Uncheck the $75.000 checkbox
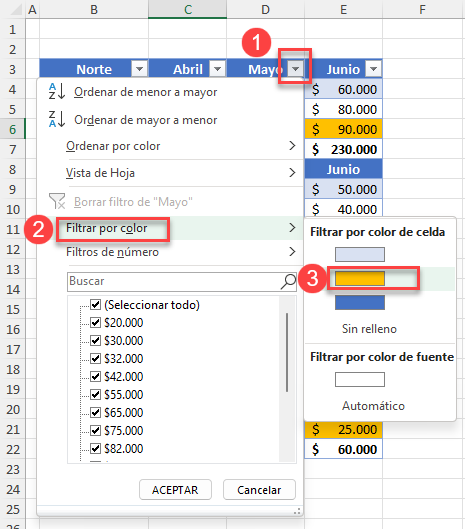This screenshot has height=529, width=465. tap(95, 430)
